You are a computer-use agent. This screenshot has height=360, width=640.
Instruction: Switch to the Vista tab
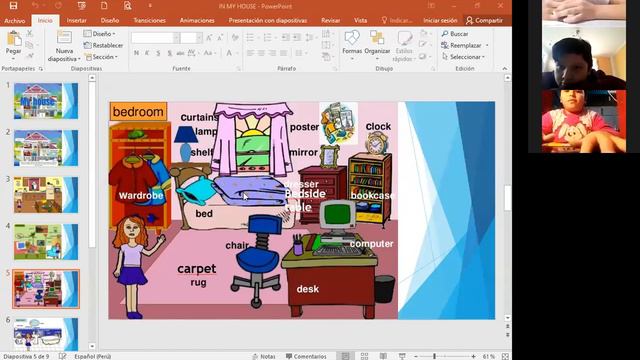[360, 20]
